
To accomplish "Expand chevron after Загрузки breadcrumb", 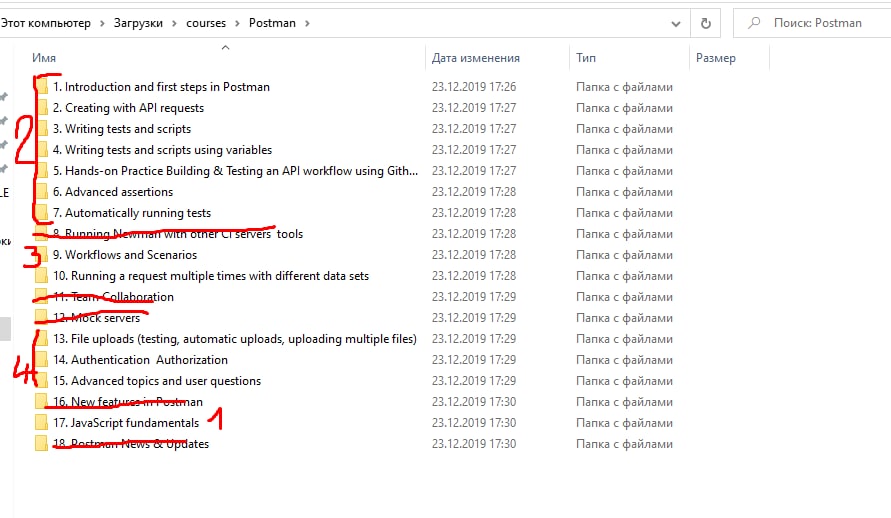I will click(174, 23).
